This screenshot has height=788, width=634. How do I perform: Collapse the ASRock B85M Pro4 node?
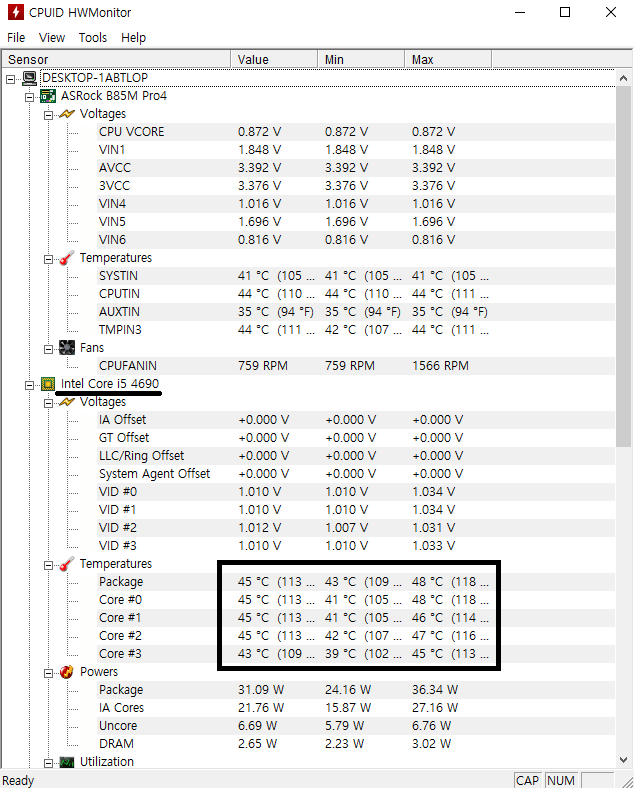click(x=30, y=97)
